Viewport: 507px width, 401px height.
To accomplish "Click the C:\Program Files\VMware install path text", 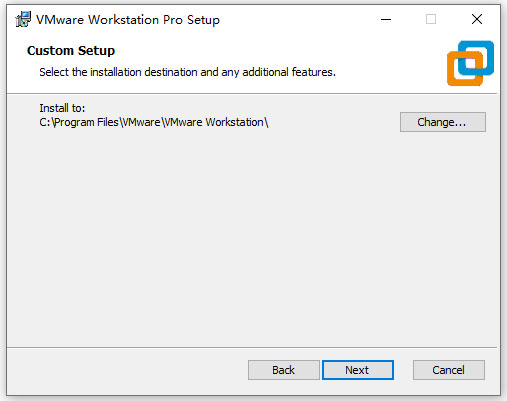I will point(154,122).
